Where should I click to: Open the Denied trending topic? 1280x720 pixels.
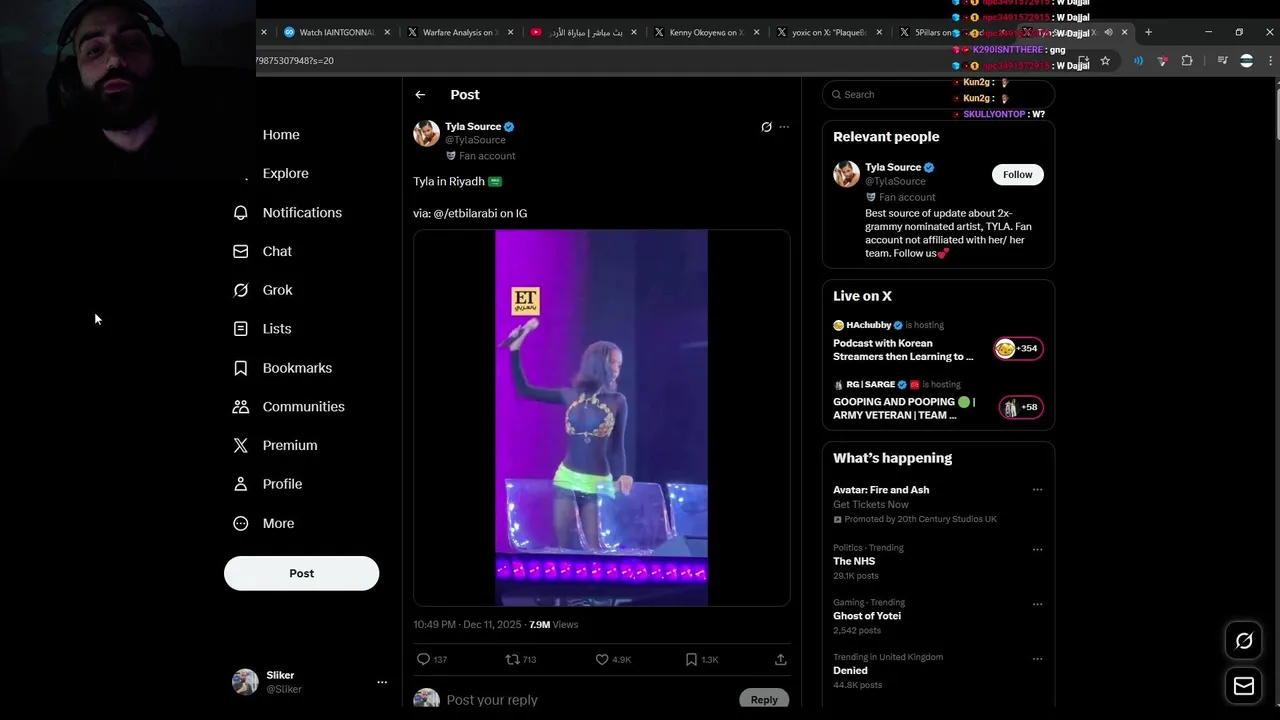point(850,671)
